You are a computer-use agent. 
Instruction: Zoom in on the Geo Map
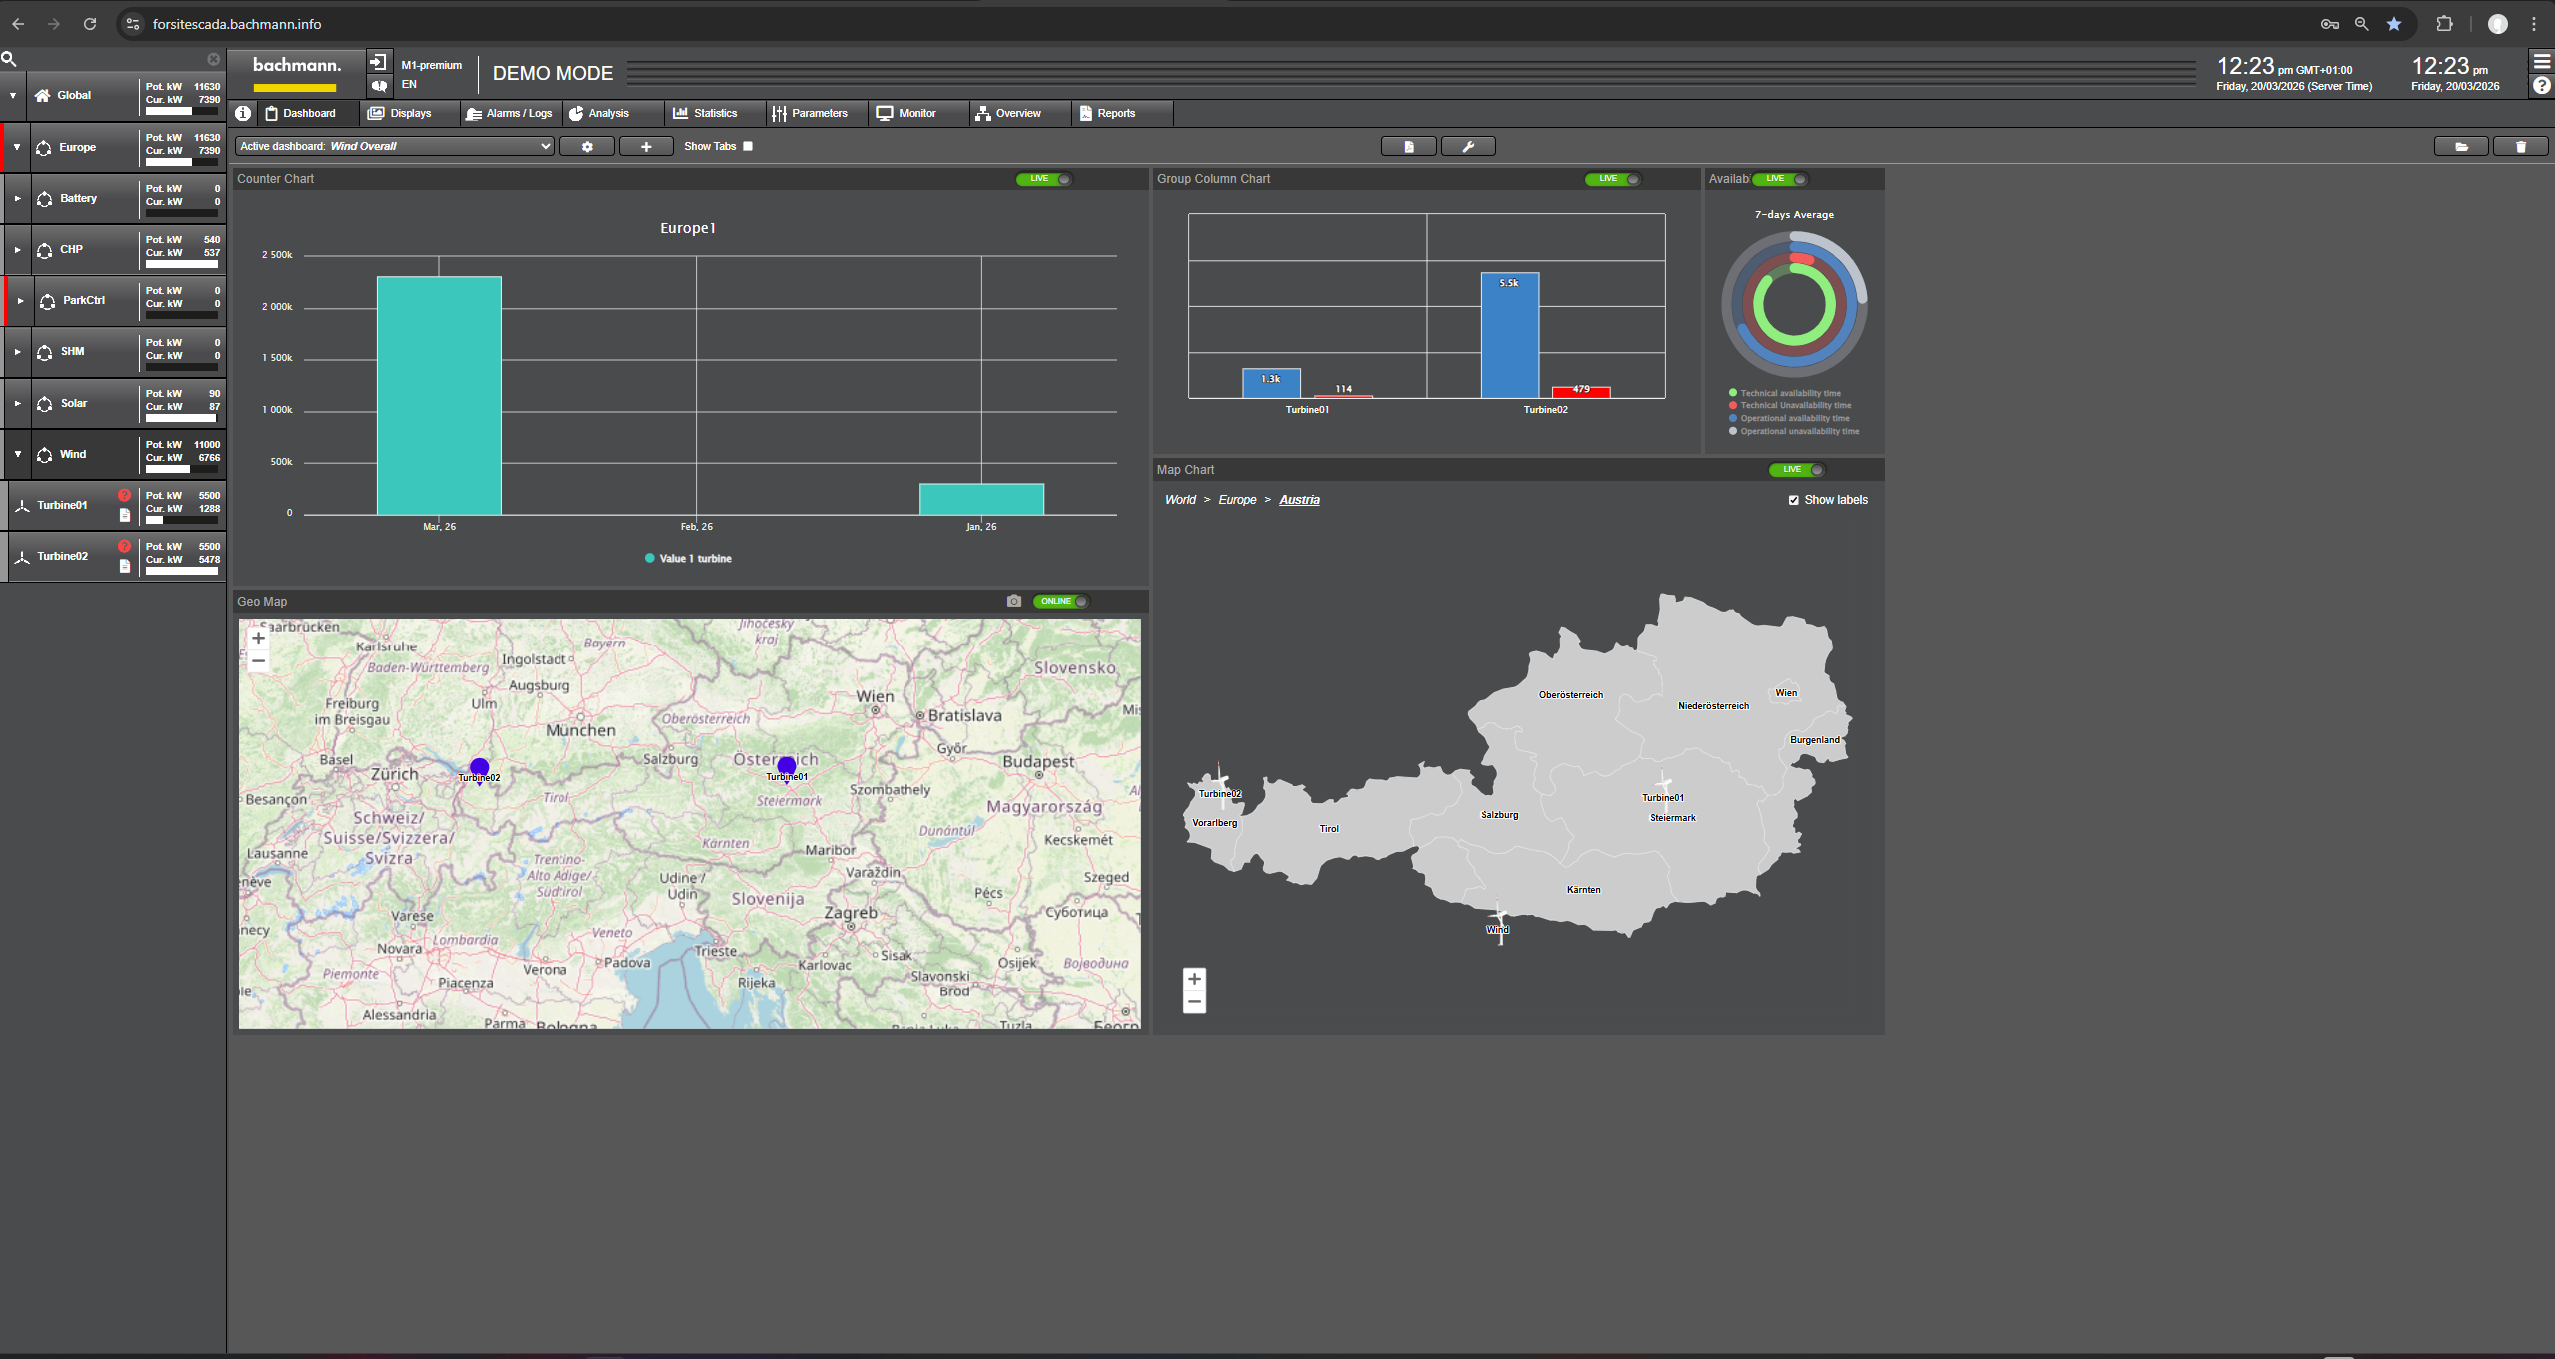258,638
